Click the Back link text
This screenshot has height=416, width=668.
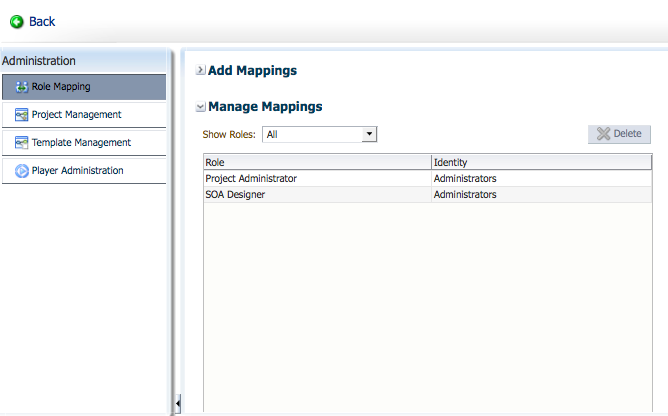pos(42,22)
